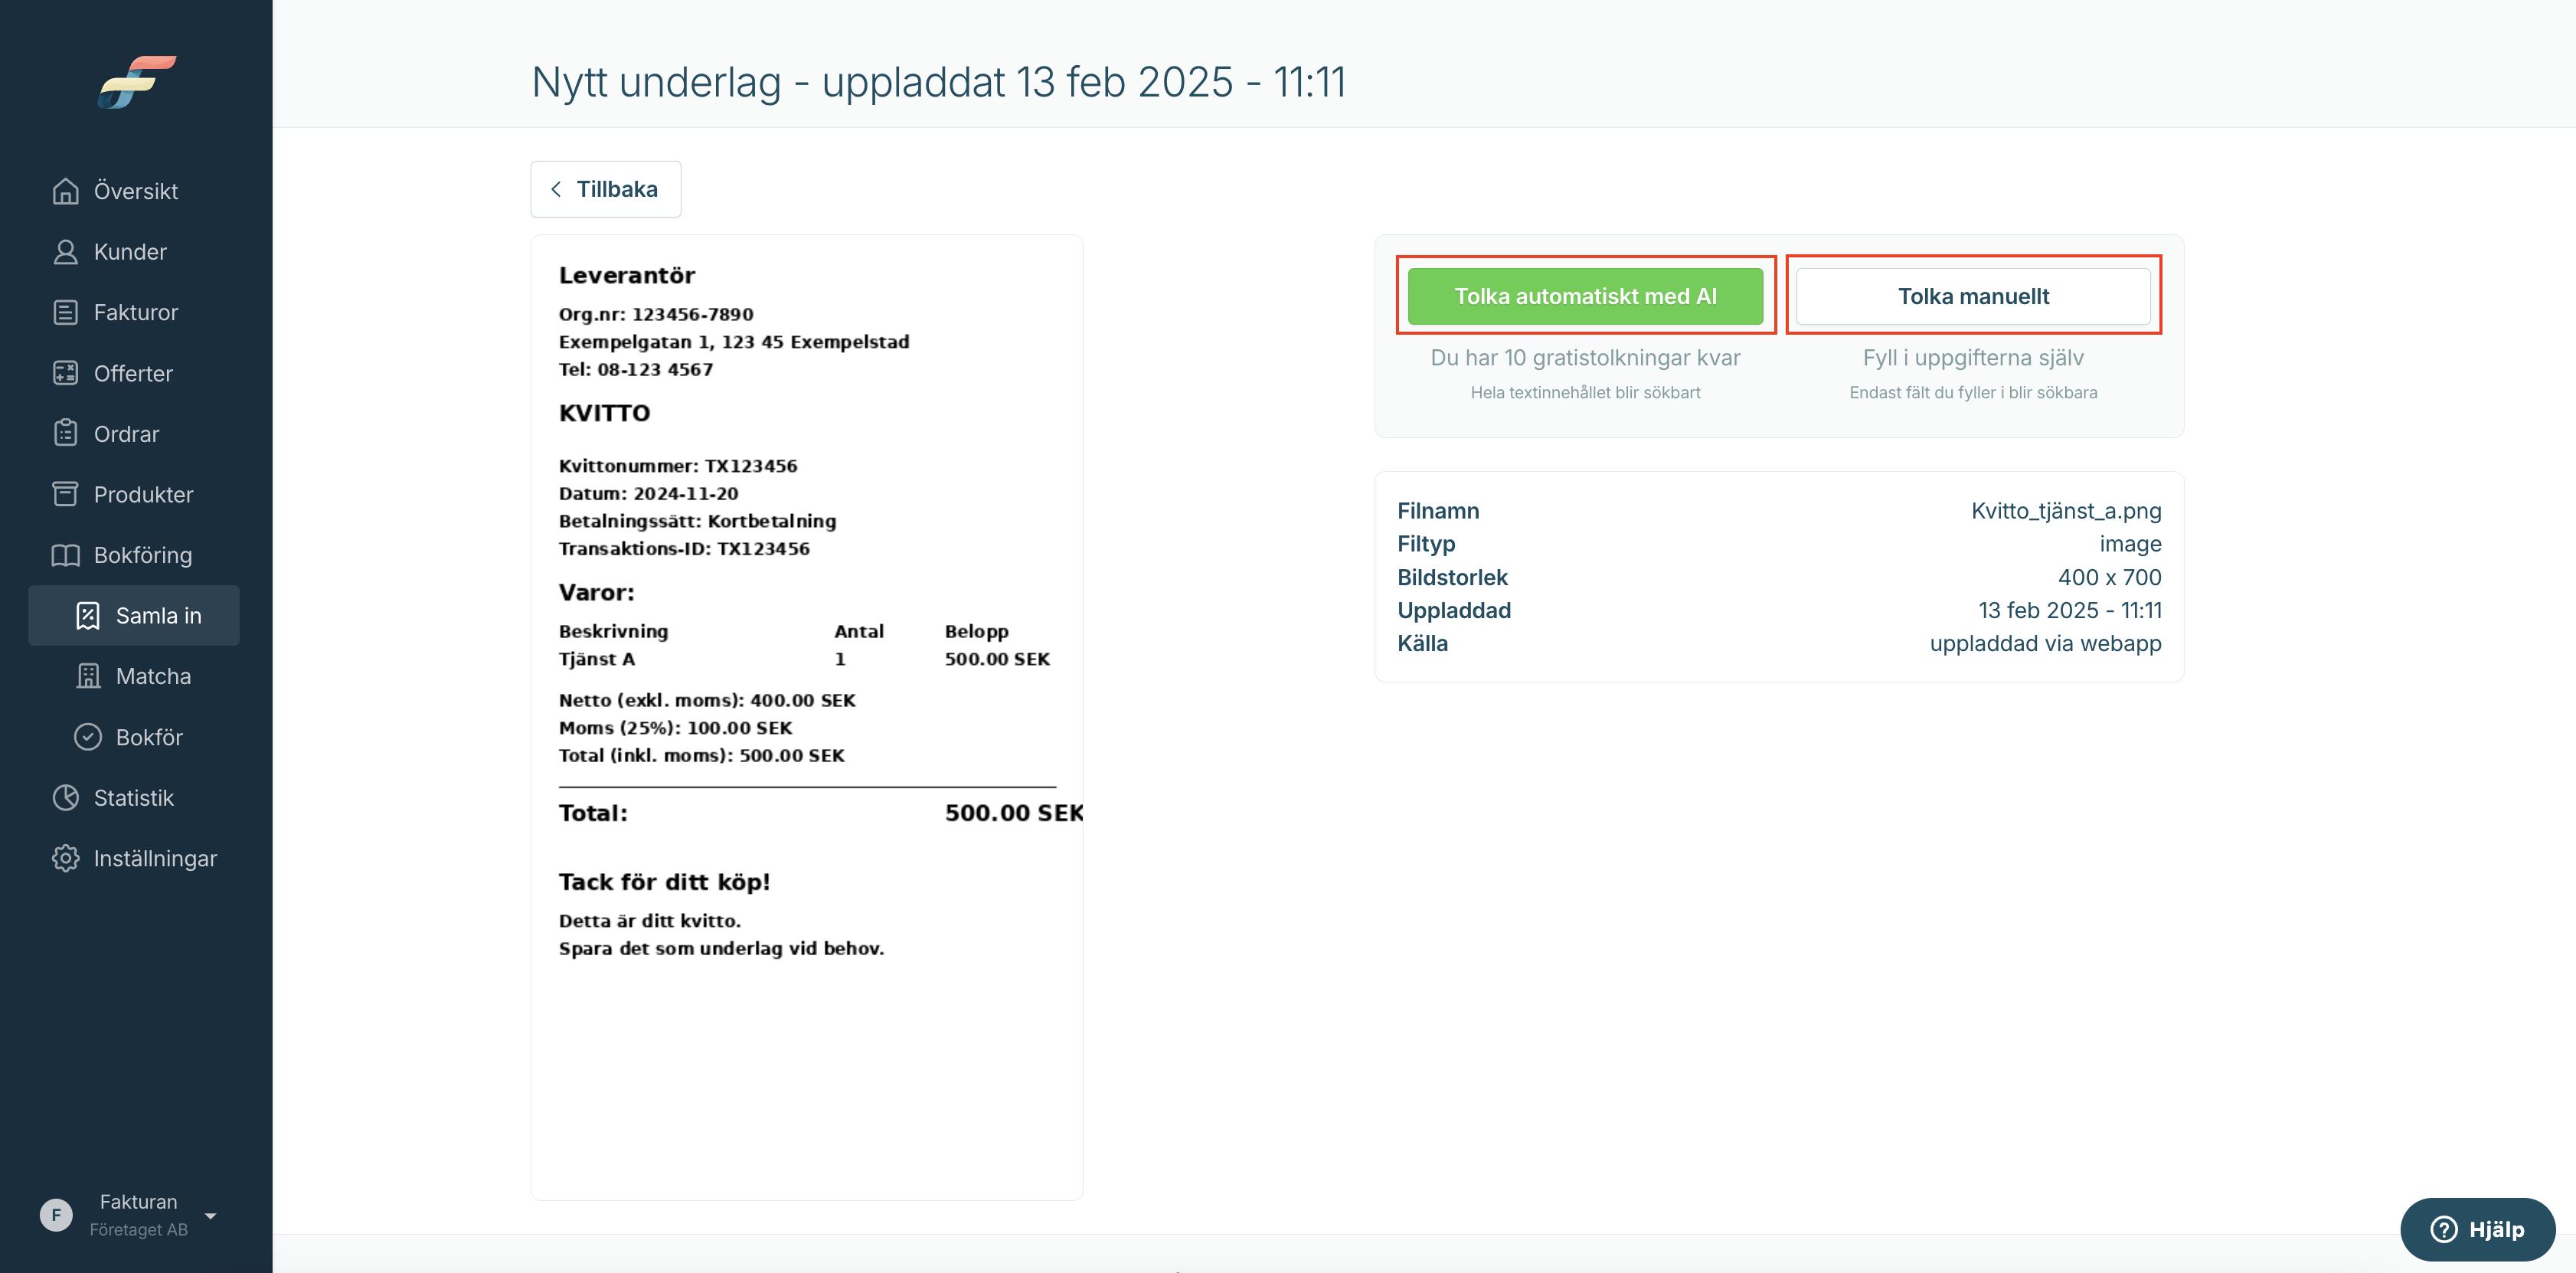Click the round F account avatar
This screenshot has width=2576, height=1273.
(x=56, y=1215)
